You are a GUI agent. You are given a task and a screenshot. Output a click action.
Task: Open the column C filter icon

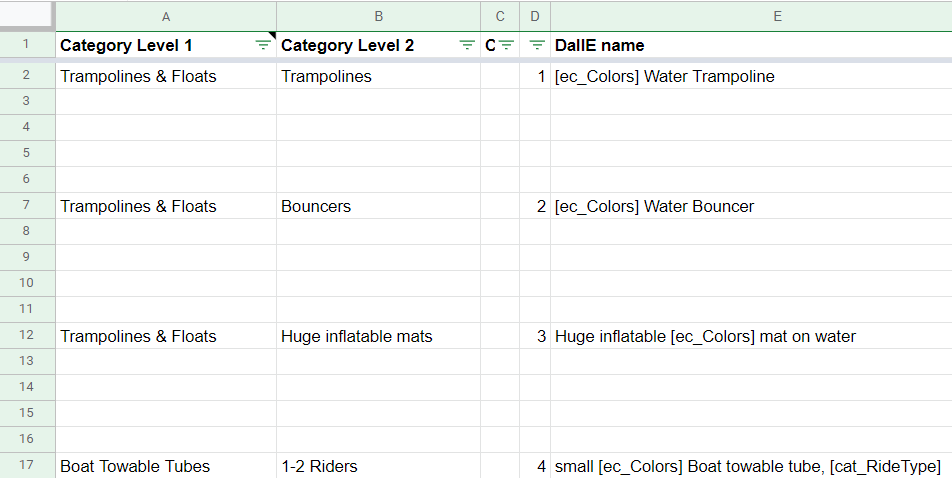pos(506,45)
